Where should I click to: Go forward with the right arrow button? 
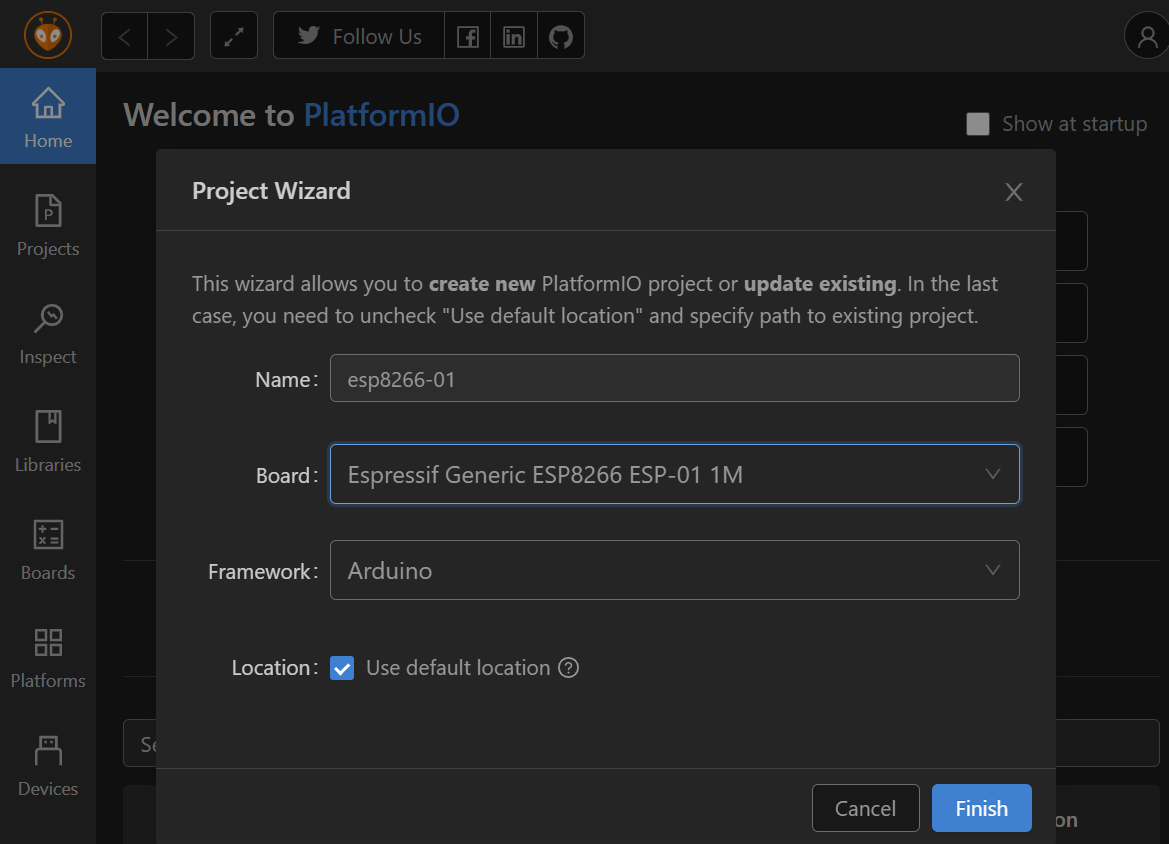(171, 36)
